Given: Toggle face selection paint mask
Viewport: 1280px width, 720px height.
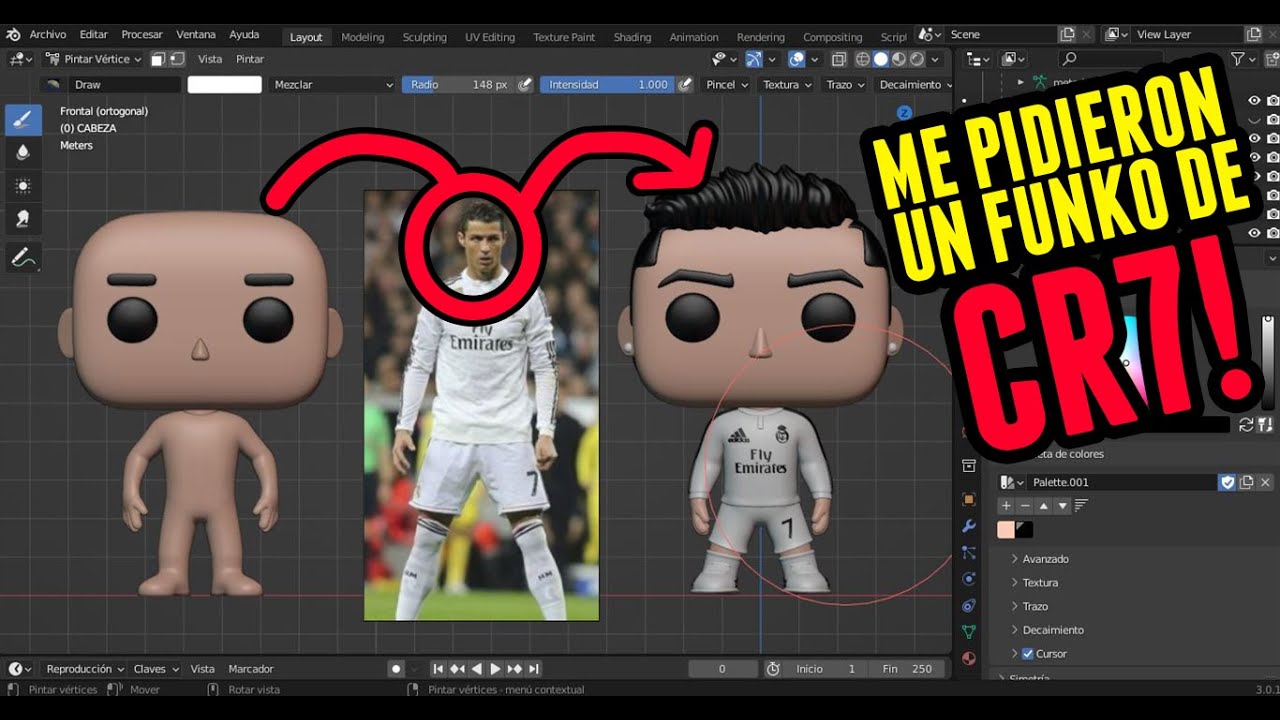Looking at the screenshot, I should pyautogui.click(x=158, y=59).
